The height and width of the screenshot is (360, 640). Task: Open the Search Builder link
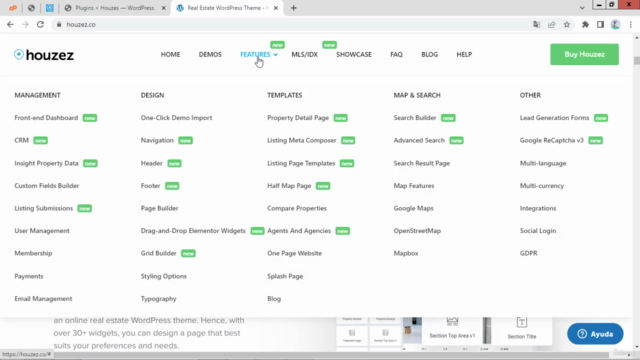415,118
